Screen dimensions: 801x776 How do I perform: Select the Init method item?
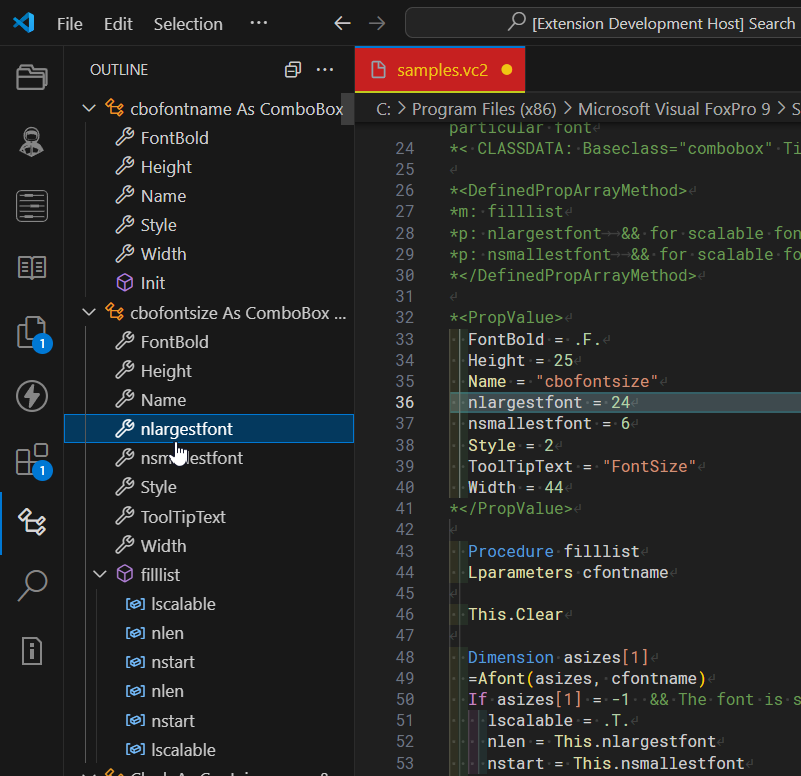209,283
